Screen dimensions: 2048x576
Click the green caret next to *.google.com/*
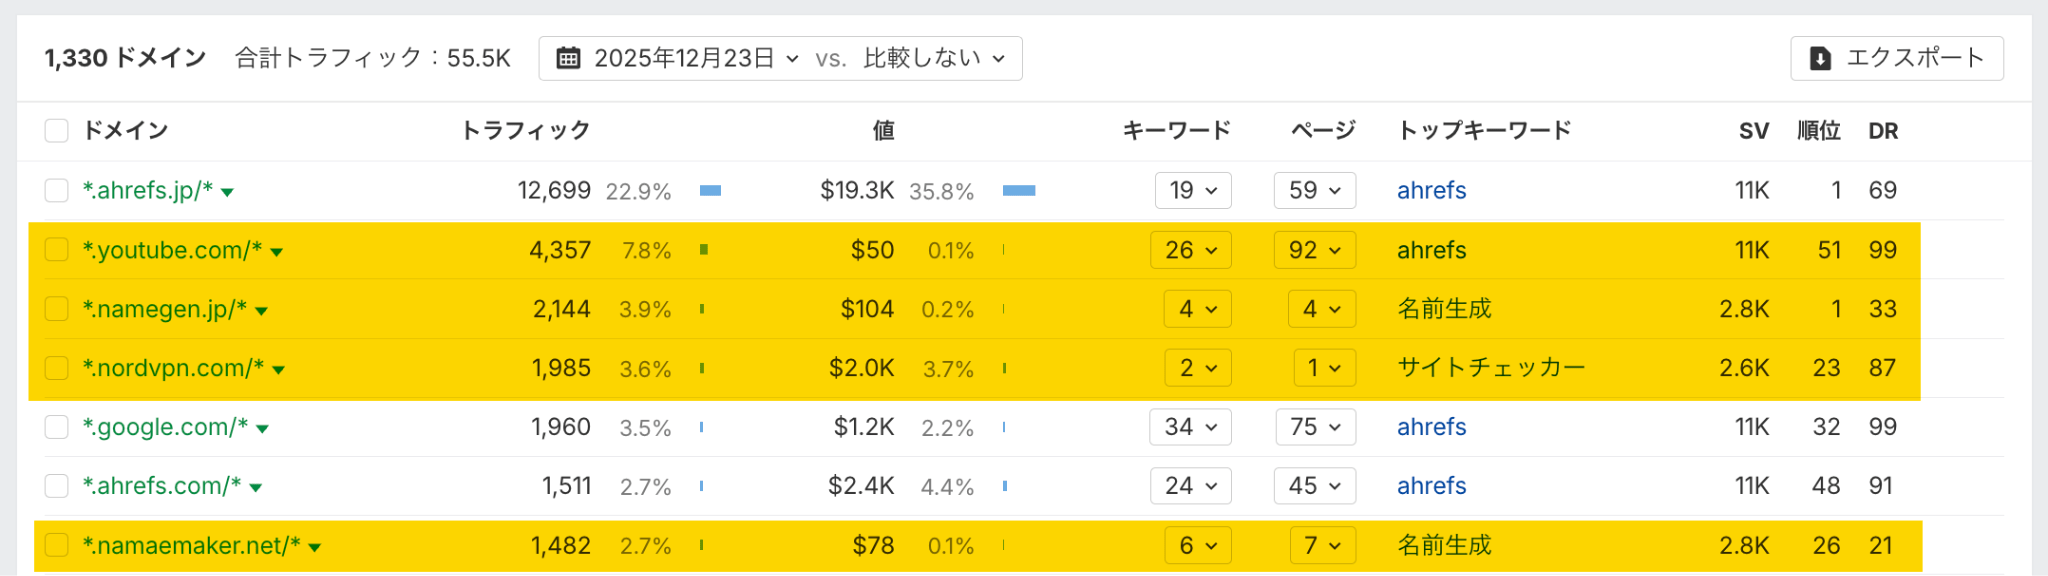(x=263, y=429)
